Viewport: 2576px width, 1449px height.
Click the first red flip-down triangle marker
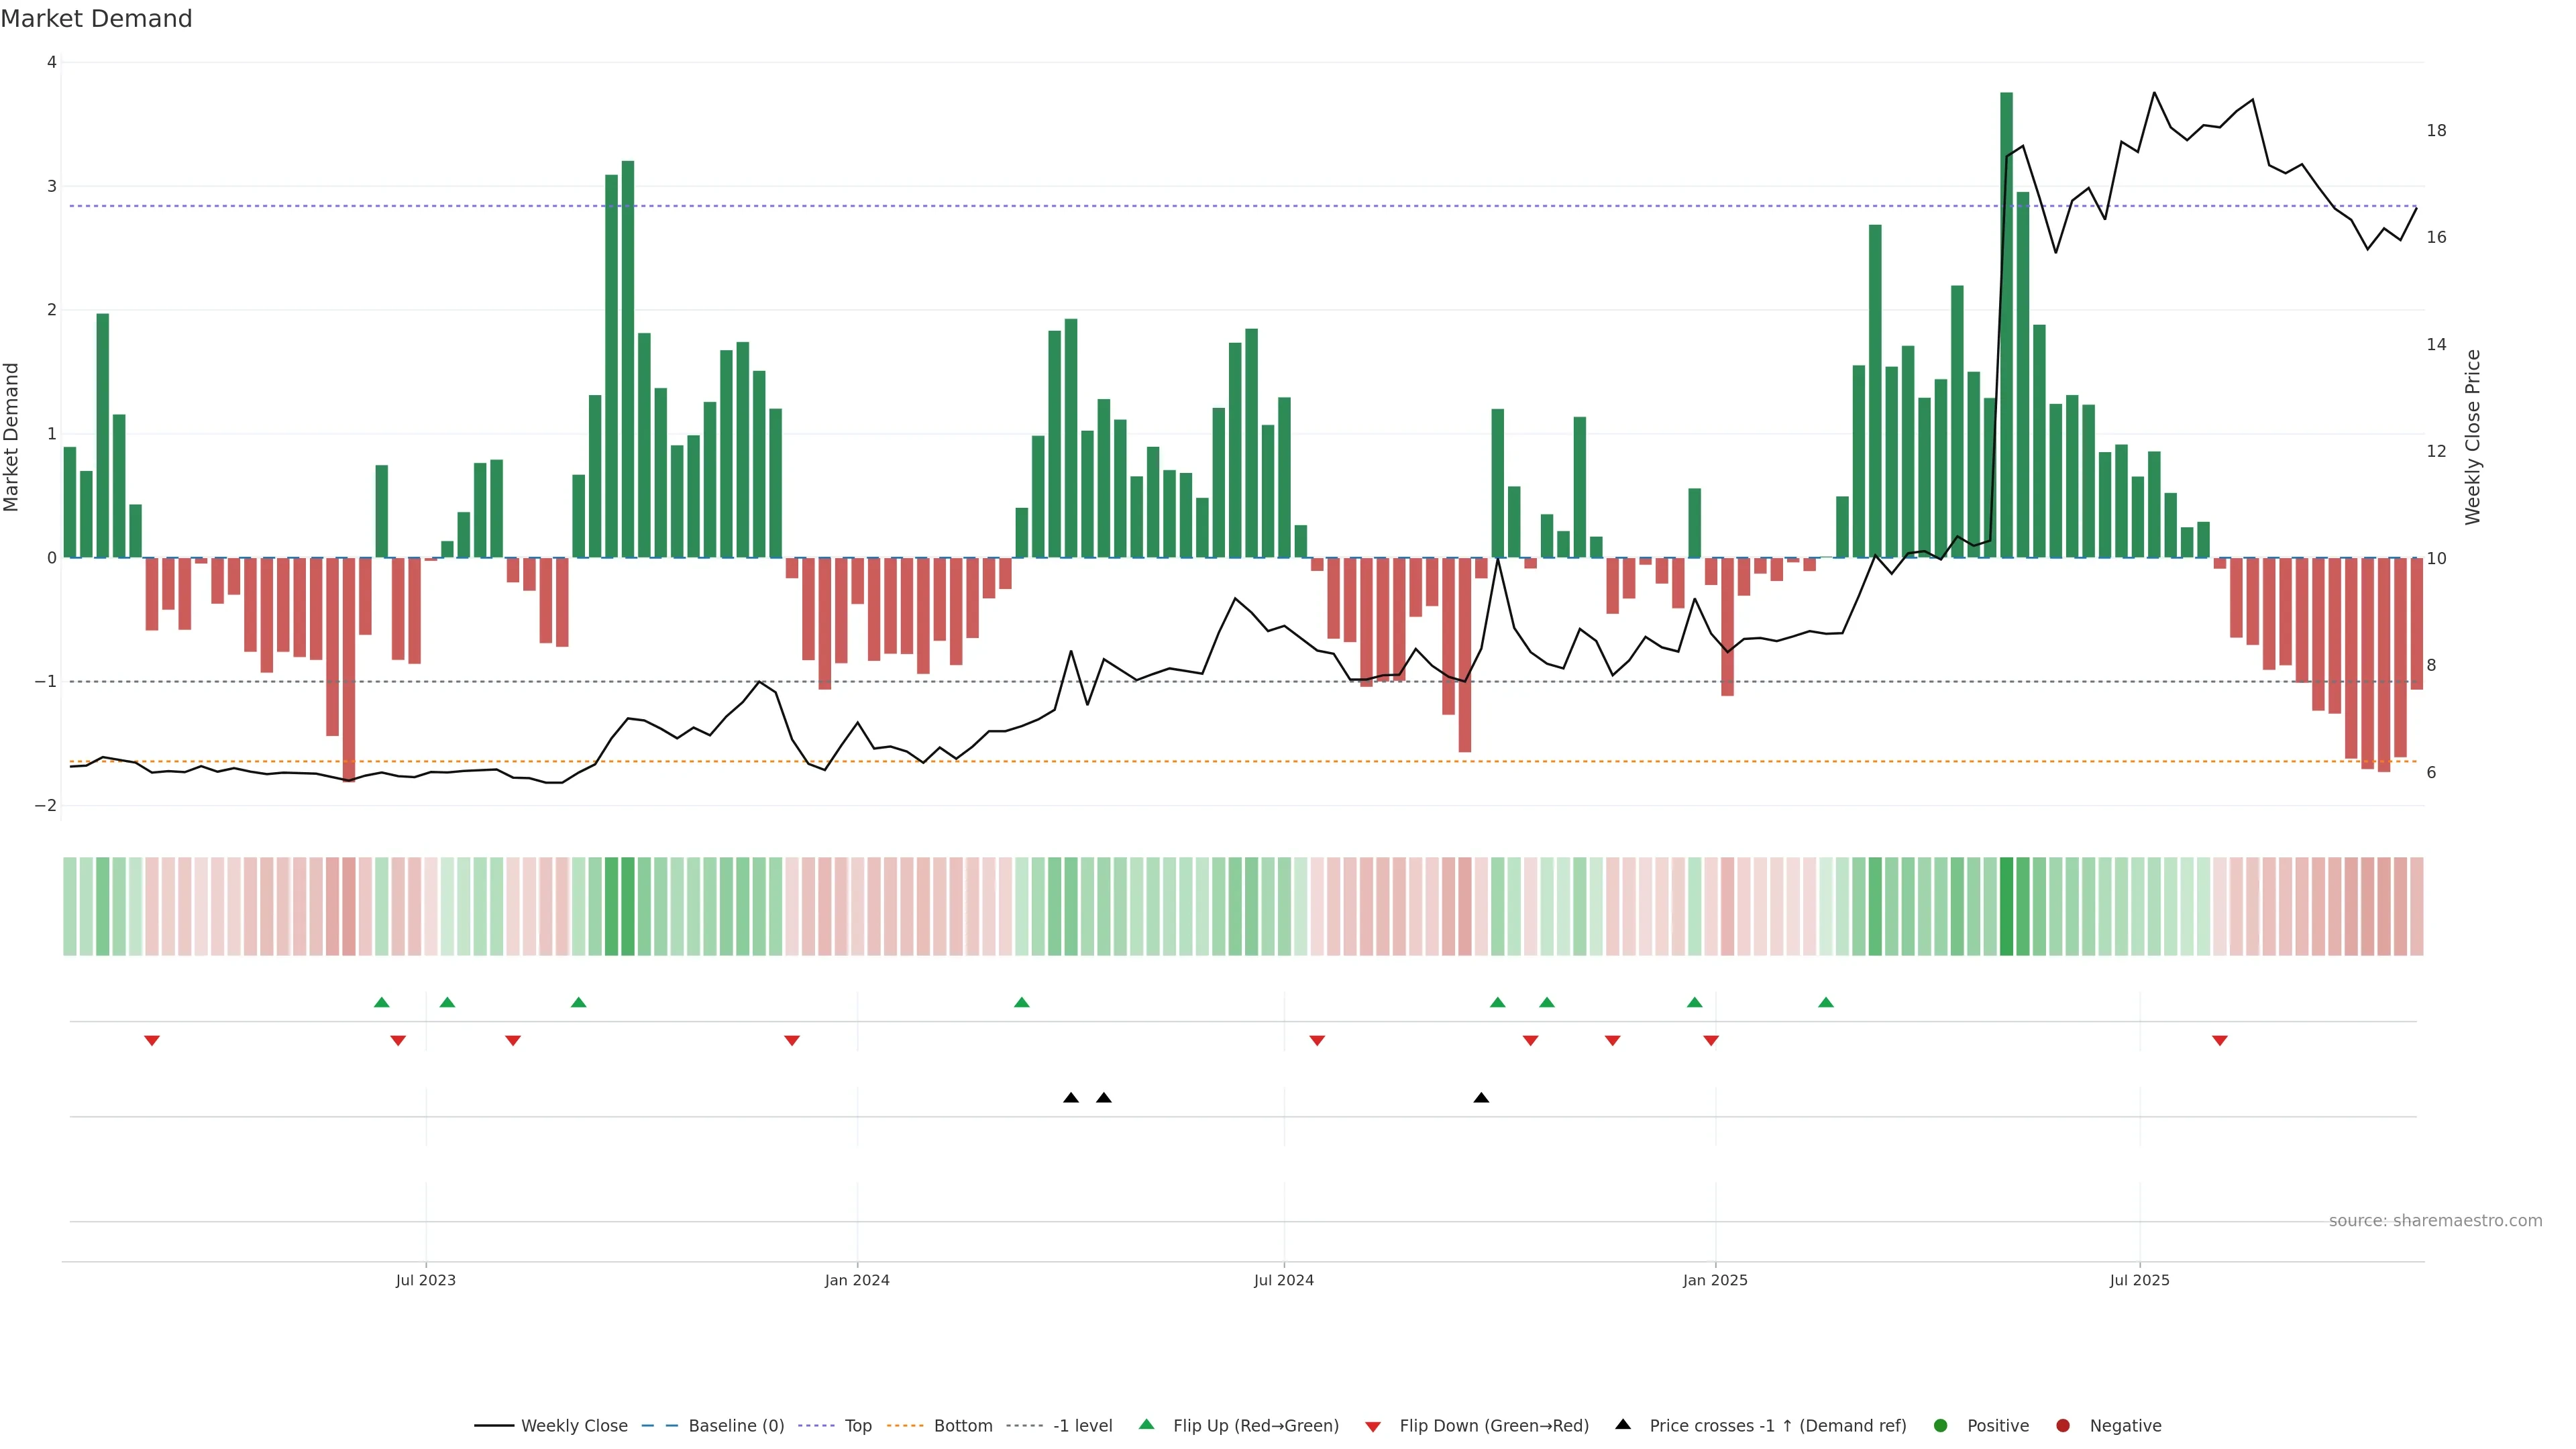152,1041
